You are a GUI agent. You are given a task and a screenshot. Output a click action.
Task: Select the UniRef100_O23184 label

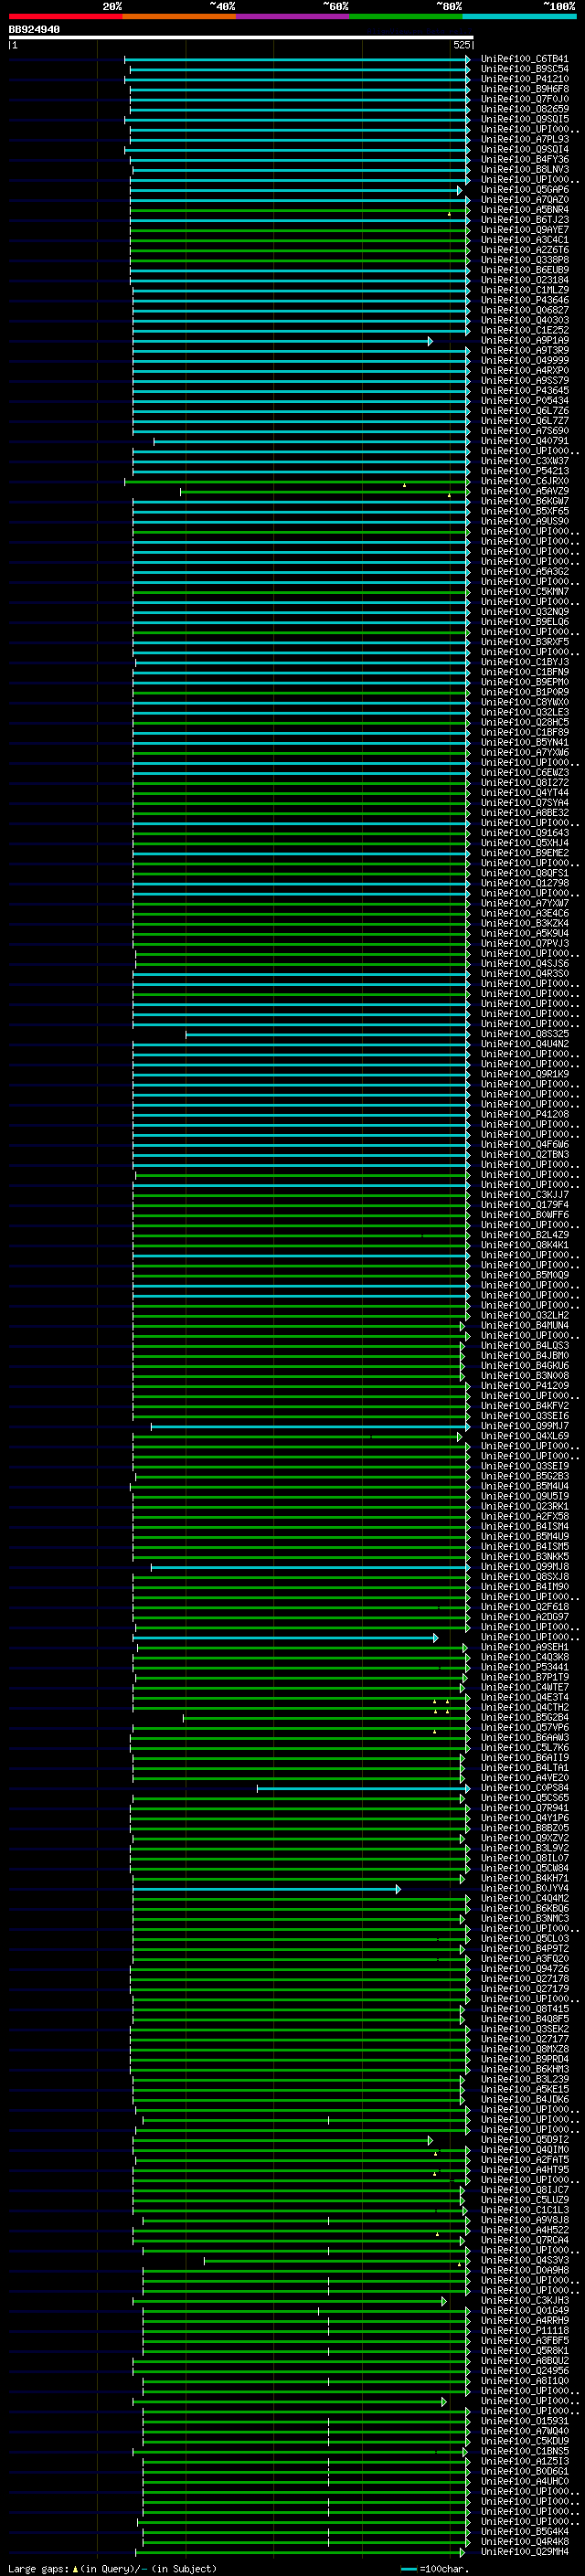(525, 280)
